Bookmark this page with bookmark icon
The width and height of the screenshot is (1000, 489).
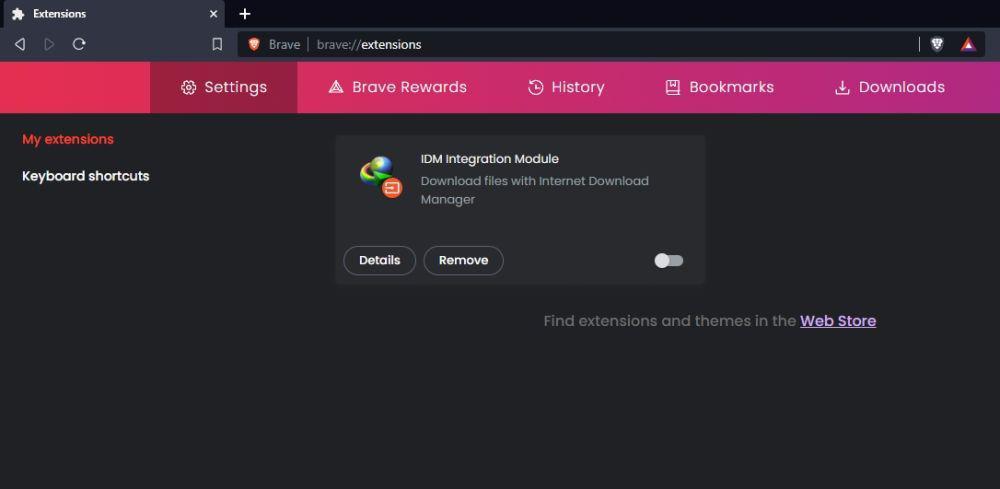(217, 44)
